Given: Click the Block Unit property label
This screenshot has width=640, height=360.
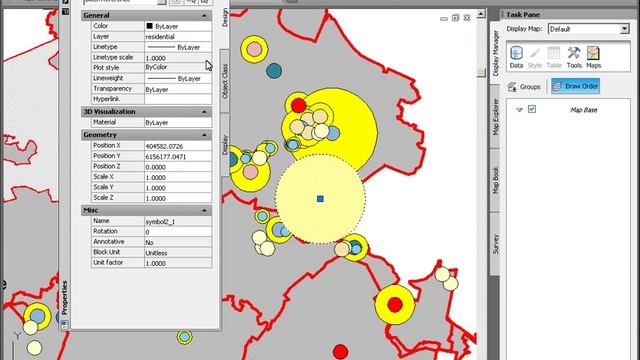Looking at the screenshot, I should [107, 252].
